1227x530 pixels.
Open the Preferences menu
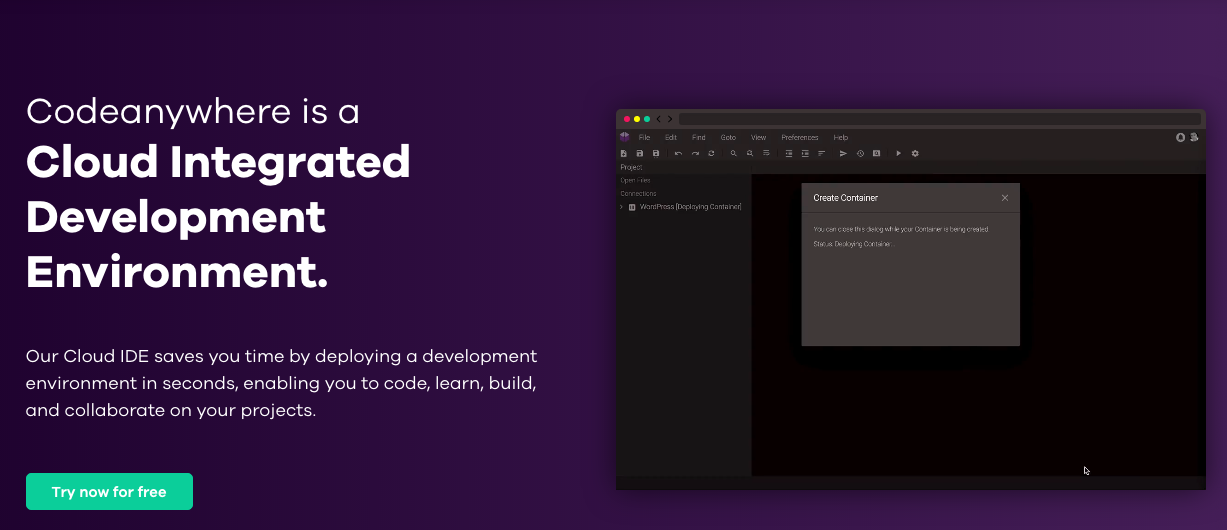click(799, 137)
